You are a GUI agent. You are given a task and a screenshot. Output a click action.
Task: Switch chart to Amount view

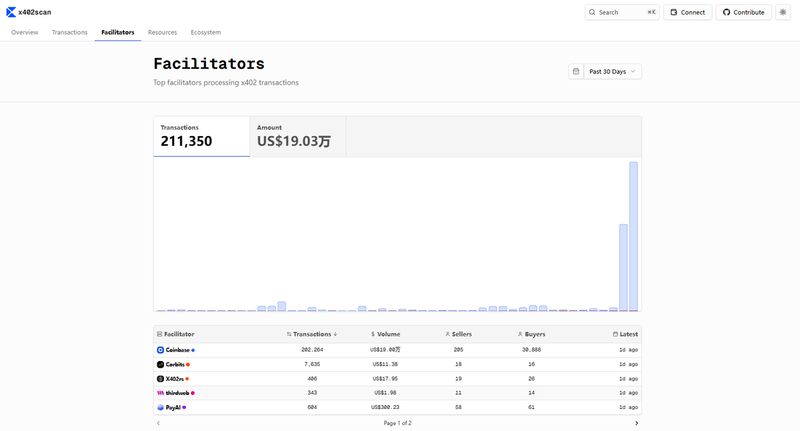[x=297, y=136]
